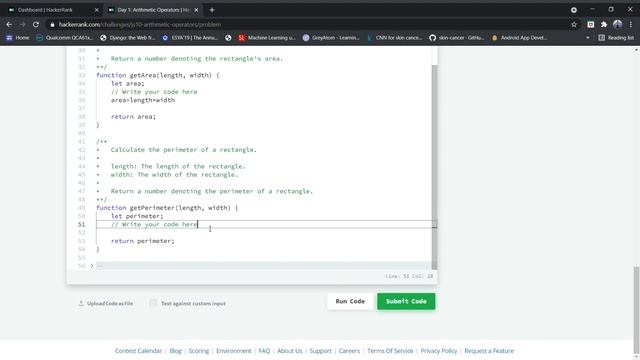Open the Reading list
The image size is (640, 360).
pos(616,38)
